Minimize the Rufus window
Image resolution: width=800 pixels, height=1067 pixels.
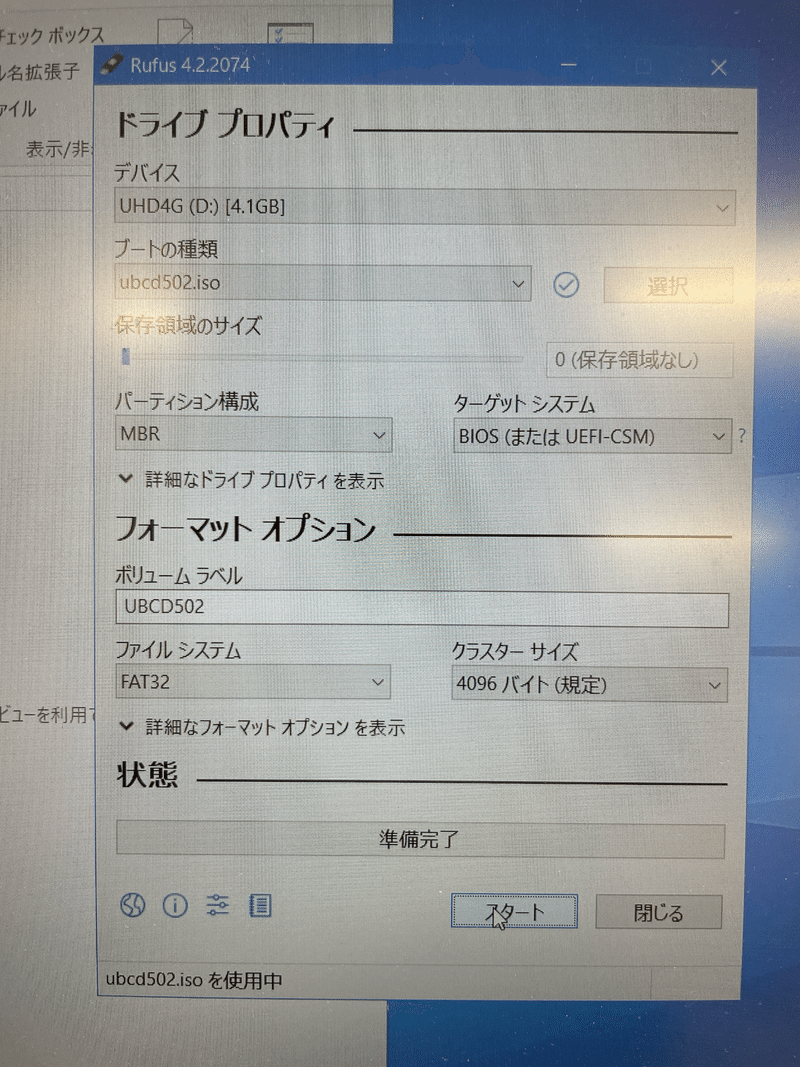pos(569,65)
